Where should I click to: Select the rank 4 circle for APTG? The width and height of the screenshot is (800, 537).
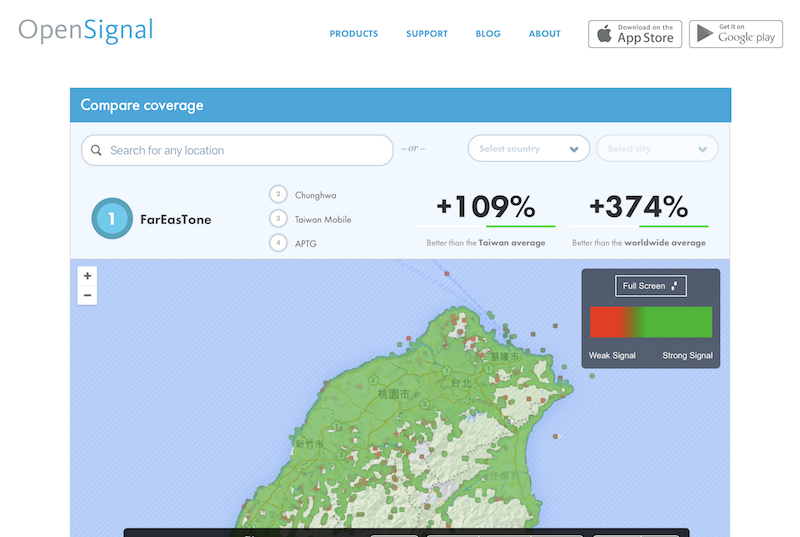tap(278, 243)
